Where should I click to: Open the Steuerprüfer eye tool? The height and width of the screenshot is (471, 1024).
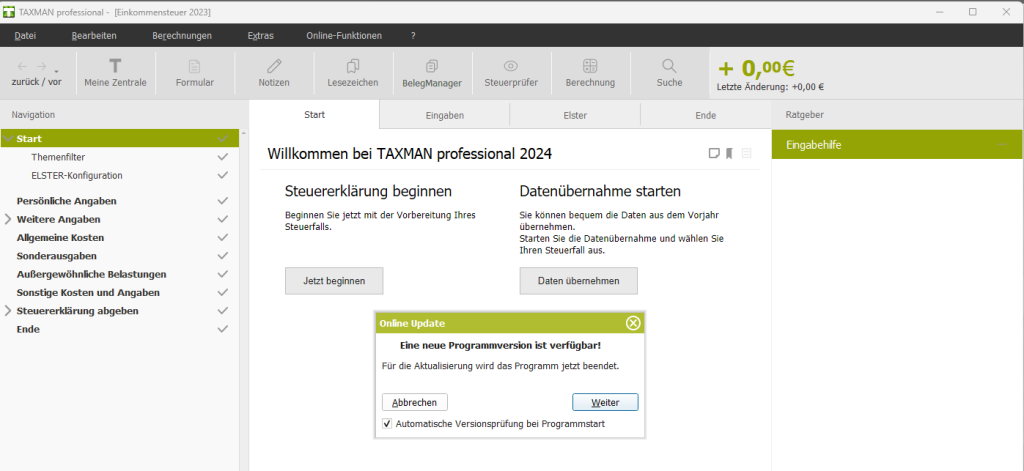(511, 73)
